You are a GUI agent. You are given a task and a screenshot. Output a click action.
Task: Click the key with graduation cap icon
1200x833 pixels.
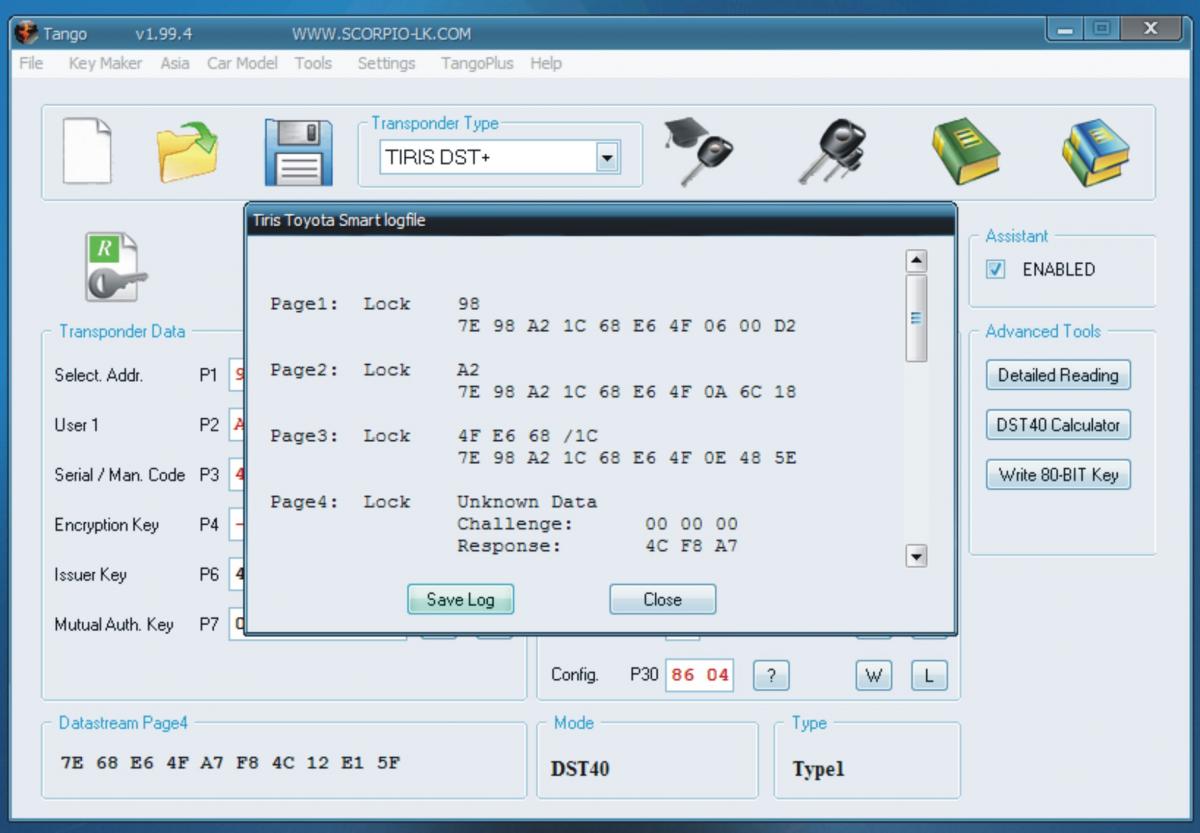click(698, 151)
